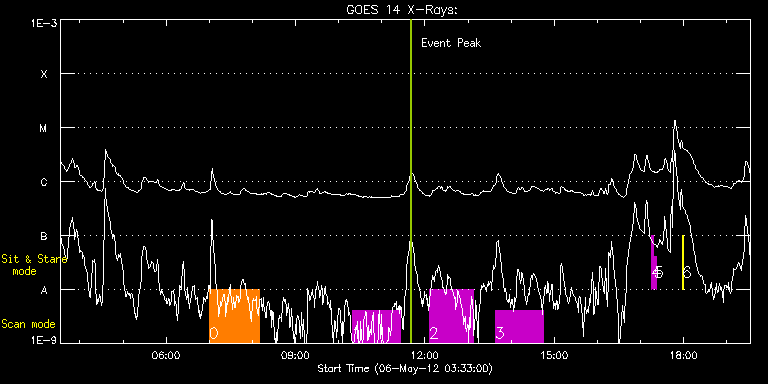Image resolution: width=768 pixels, height=384 pixels.
Task: Click the yellow sit-and-stare marker labeled 6
Action: (683, 263)
